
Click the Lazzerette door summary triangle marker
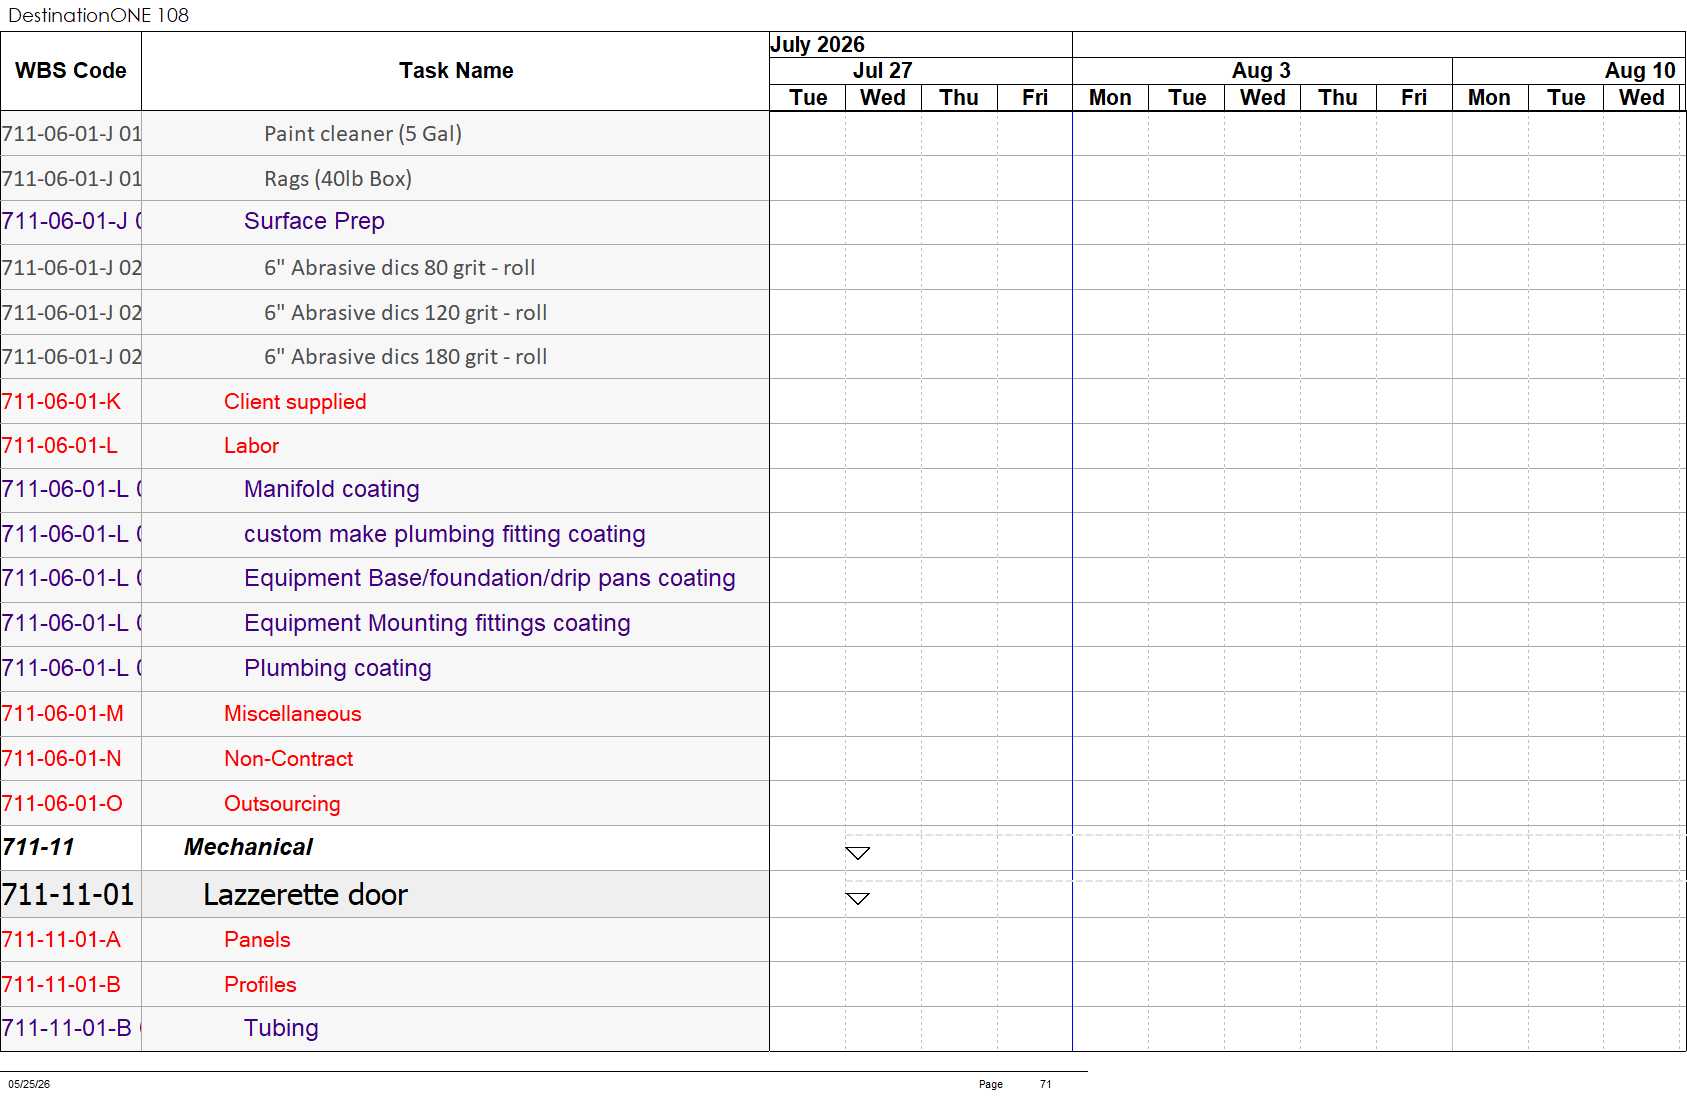[857, 898]
